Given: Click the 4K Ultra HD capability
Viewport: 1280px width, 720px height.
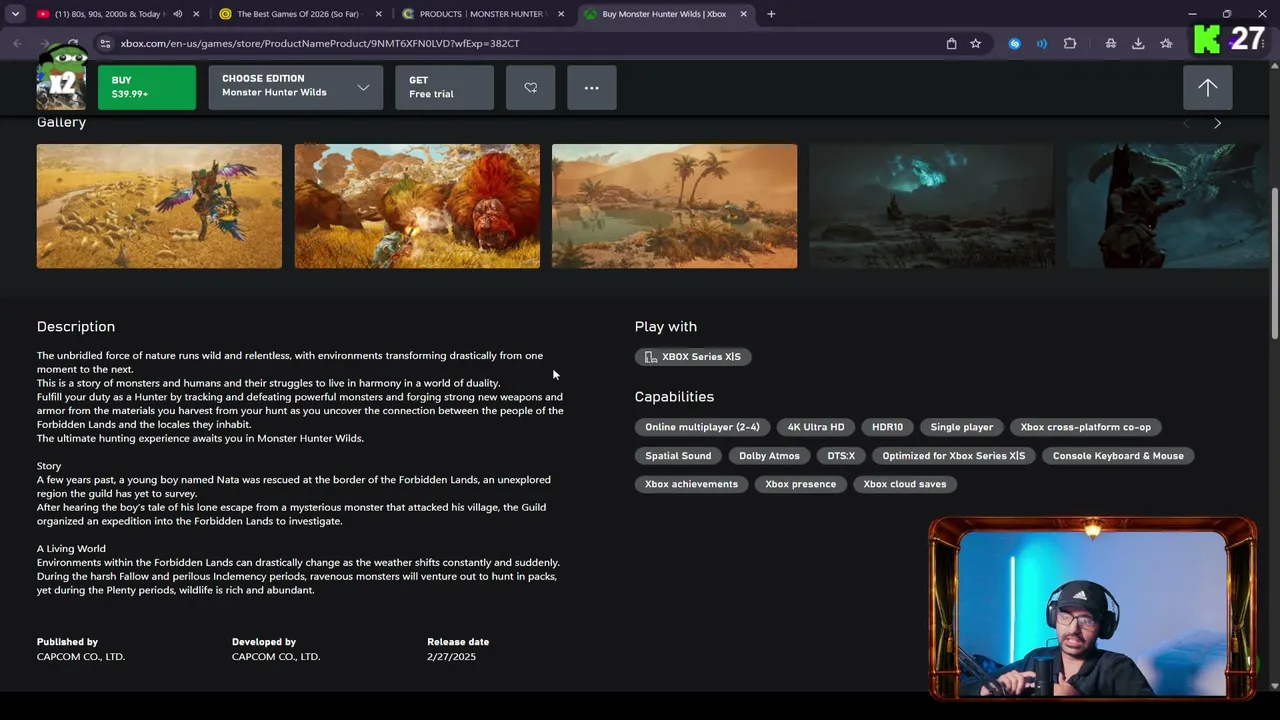Looking at the screenshot, I should point(816,427).
